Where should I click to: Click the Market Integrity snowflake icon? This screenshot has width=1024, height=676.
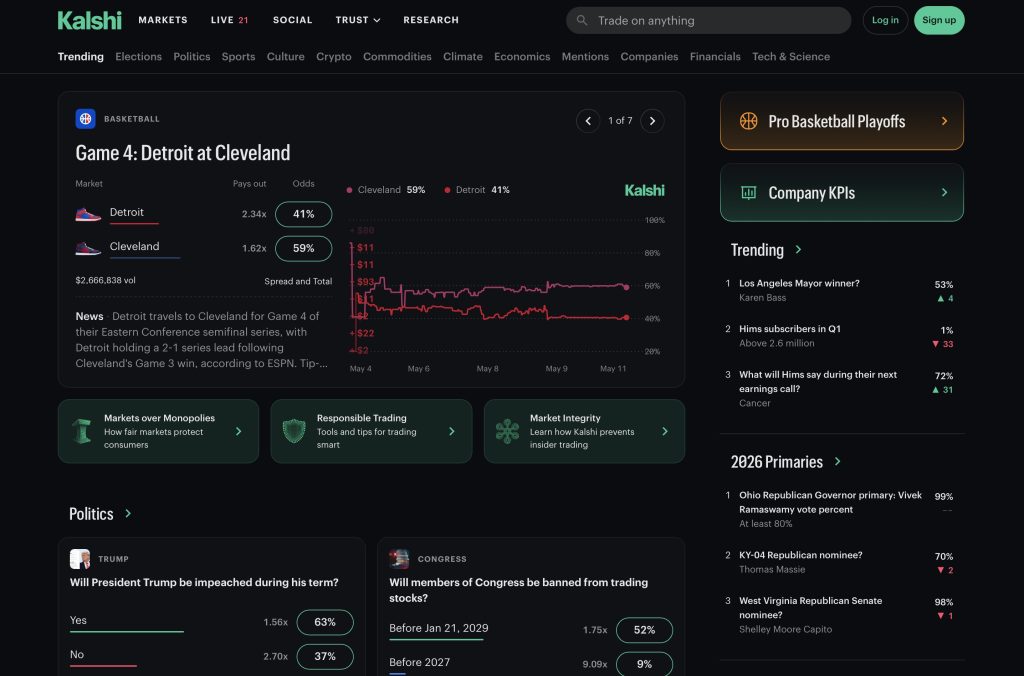click(x=507, y=431)
